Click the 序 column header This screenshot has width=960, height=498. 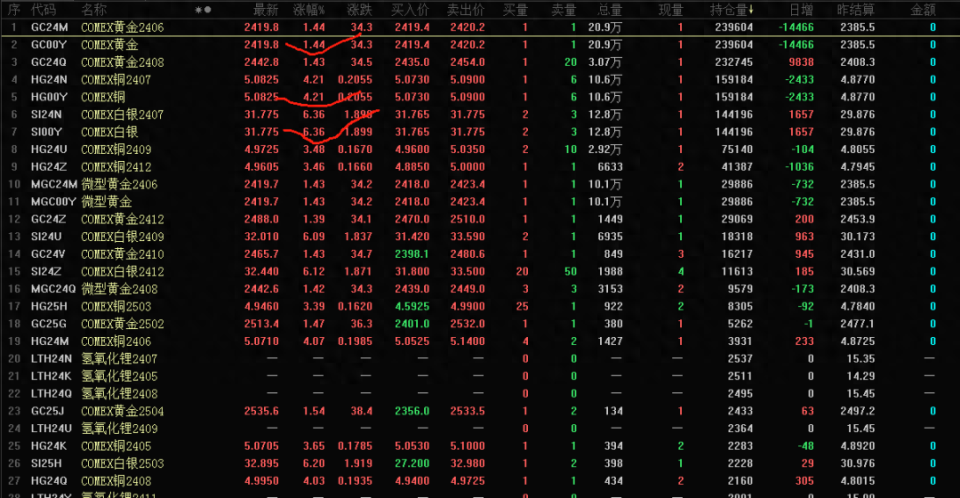point(14,10)
